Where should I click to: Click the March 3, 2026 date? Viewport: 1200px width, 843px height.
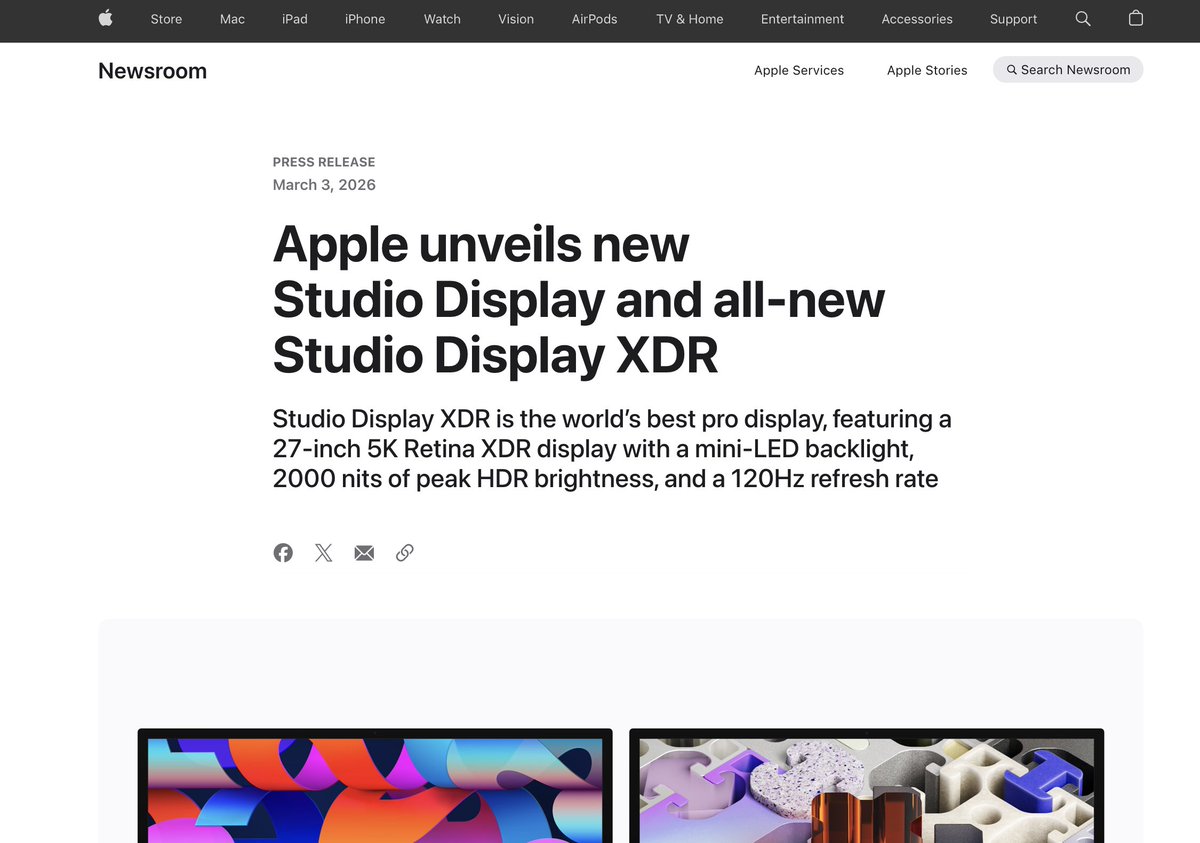point(324,185)
